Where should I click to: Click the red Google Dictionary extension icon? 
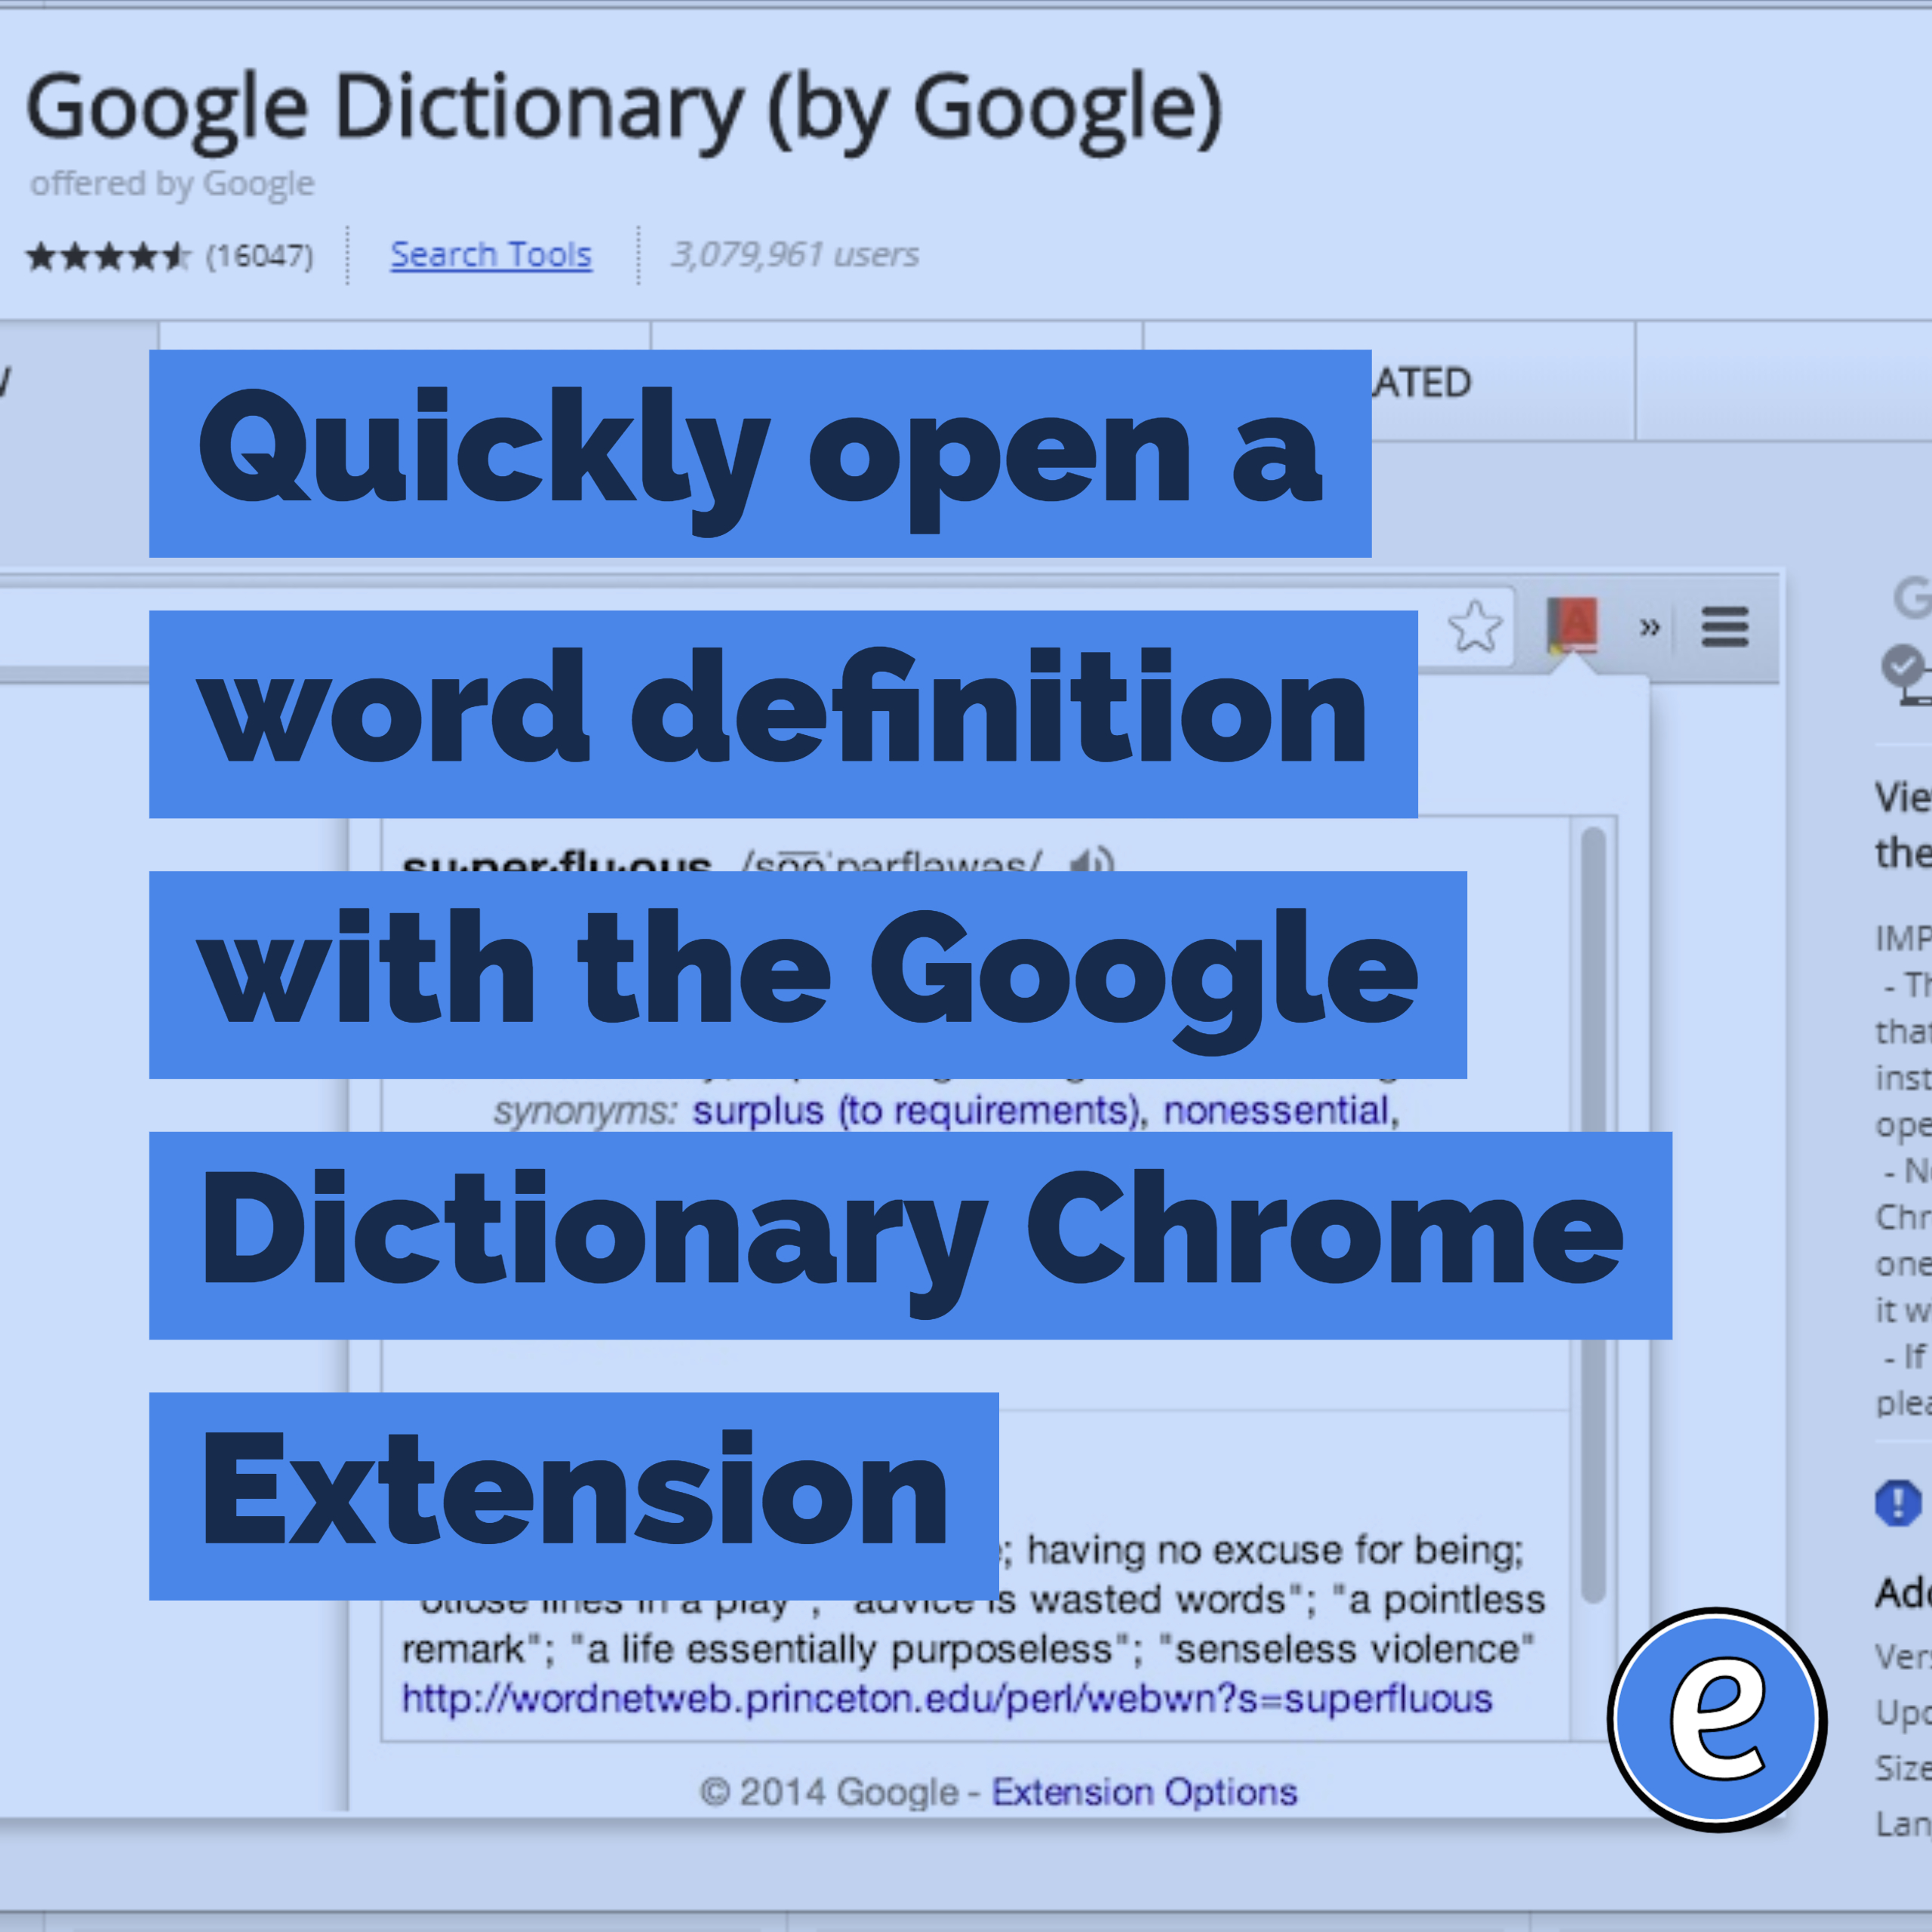1573,626
